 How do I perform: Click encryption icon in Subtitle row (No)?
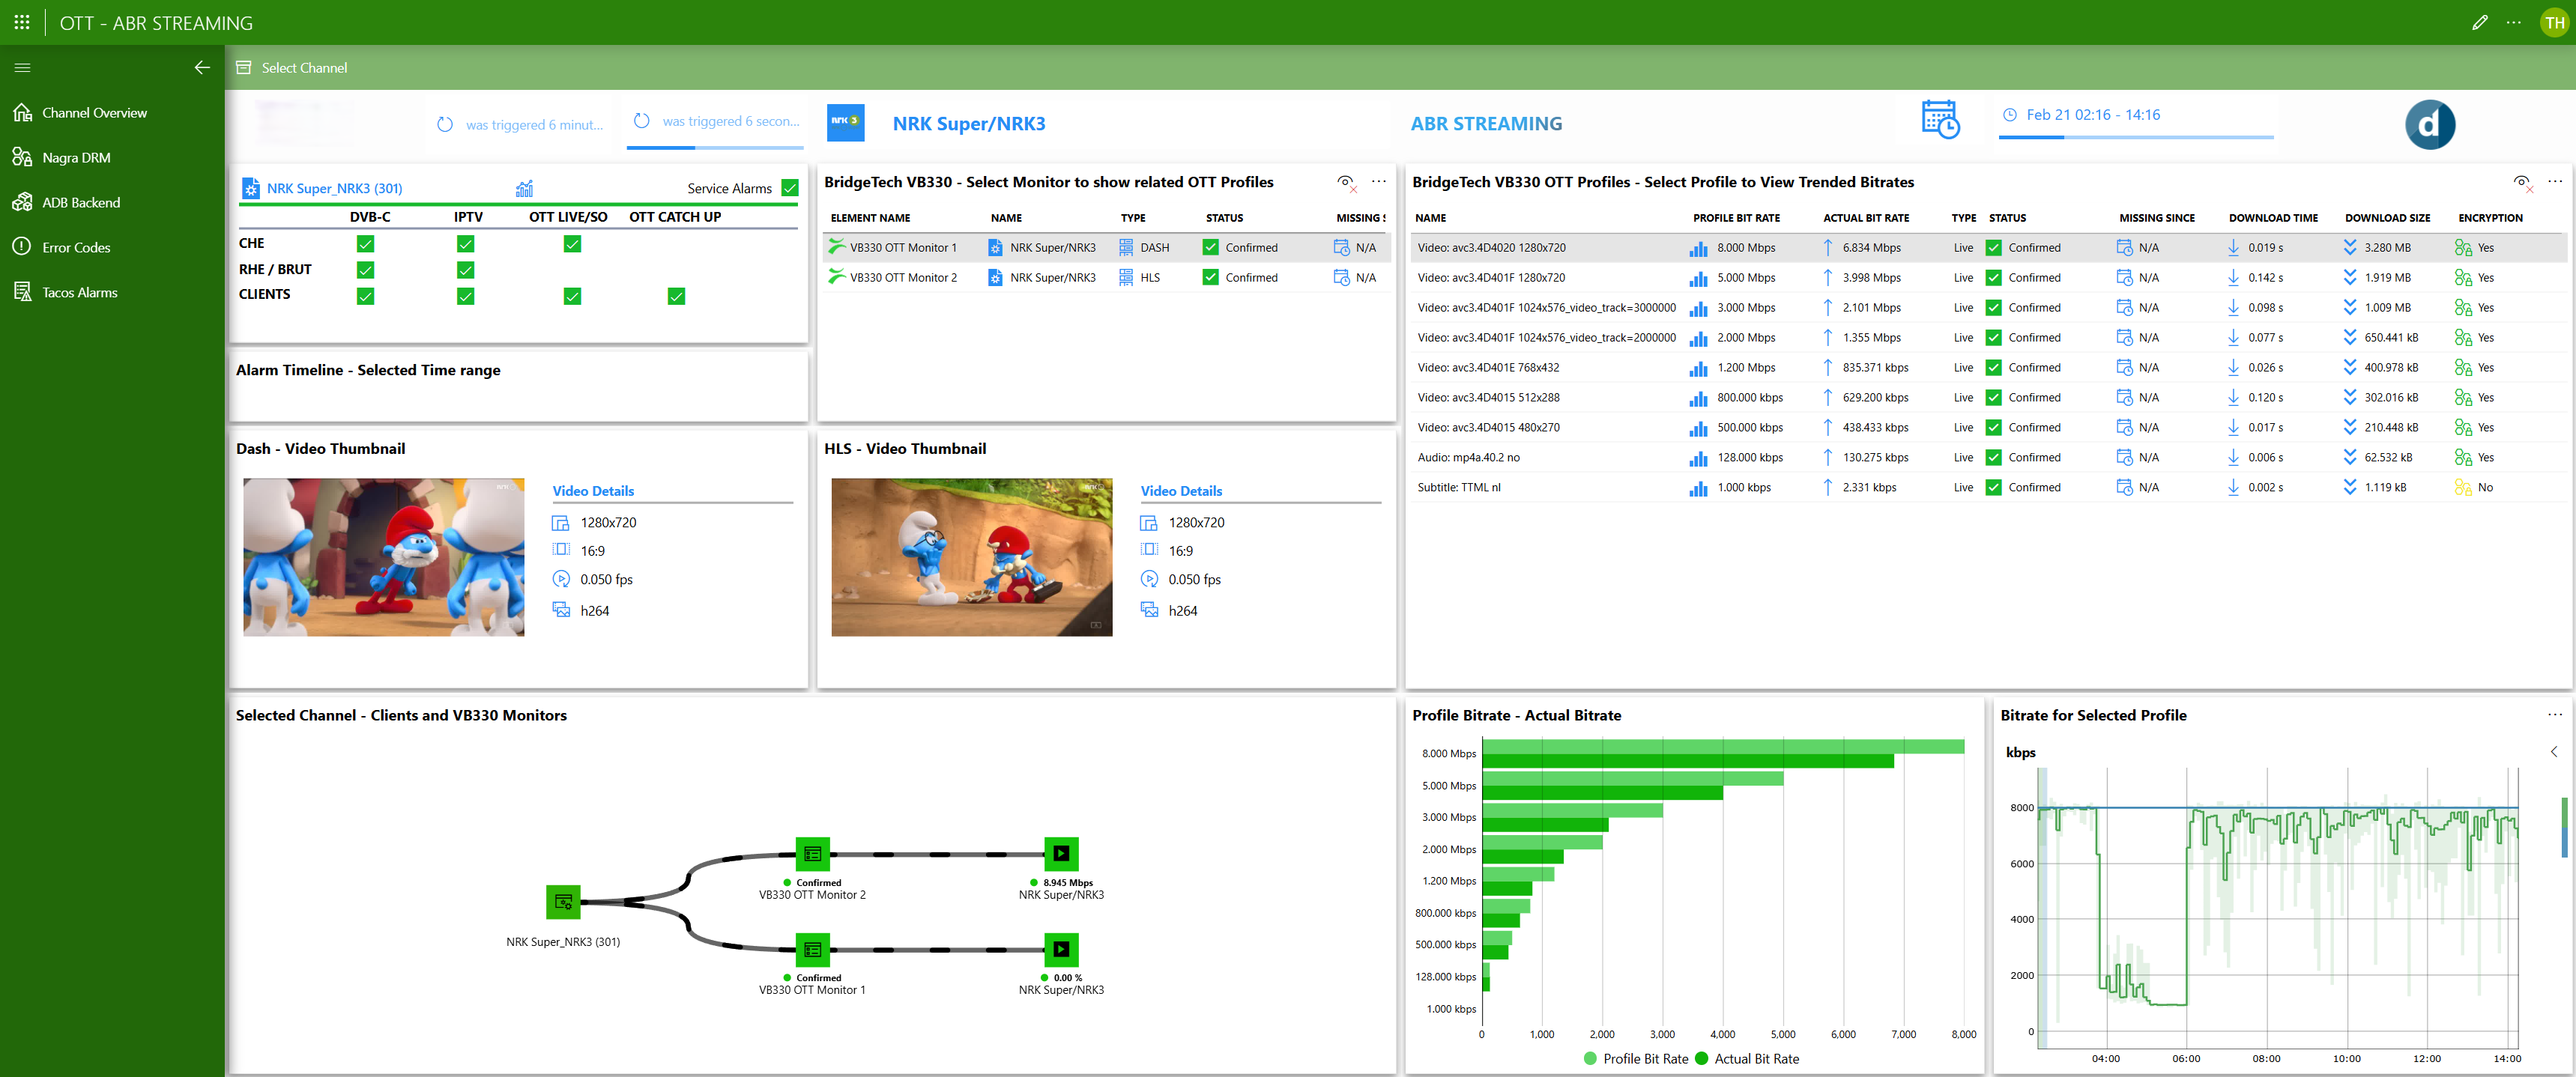2463,488
